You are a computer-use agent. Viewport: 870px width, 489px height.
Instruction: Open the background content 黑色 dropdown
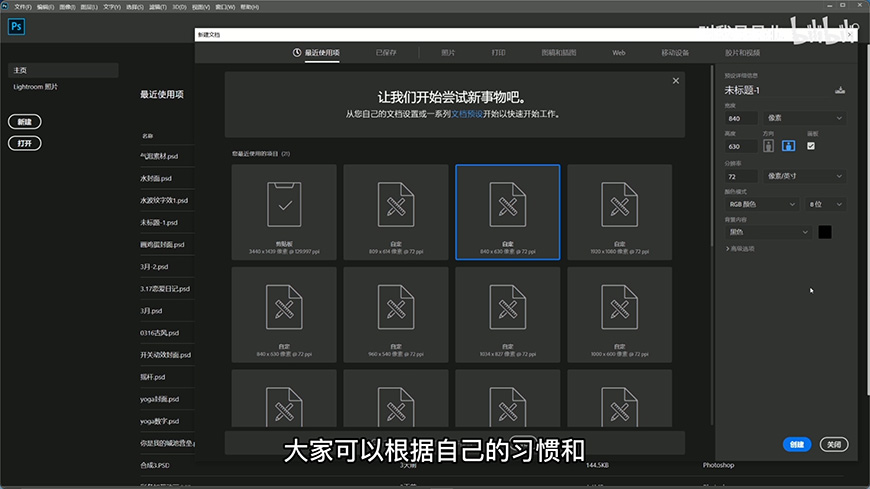pos(768,232)
